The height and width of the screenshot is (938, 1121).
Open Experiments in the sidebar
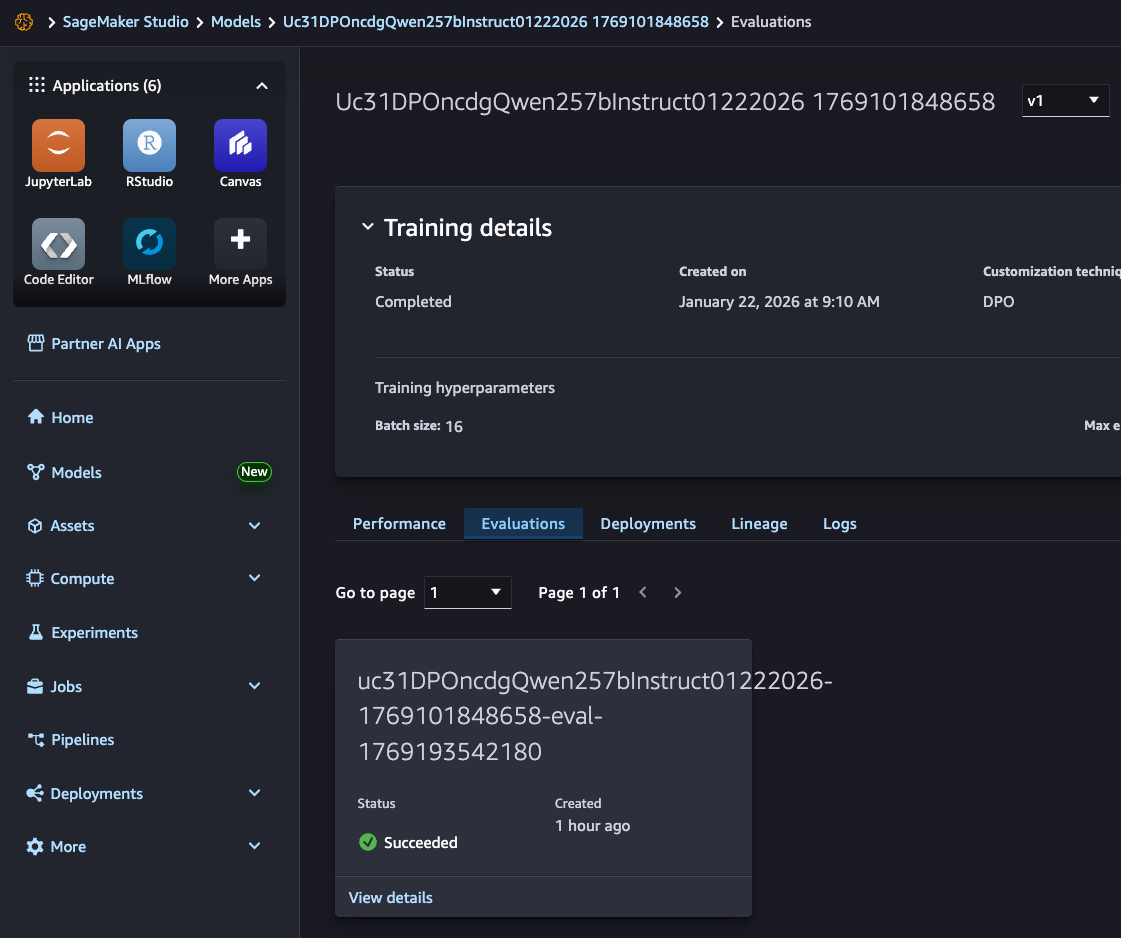tap(94, 633)
